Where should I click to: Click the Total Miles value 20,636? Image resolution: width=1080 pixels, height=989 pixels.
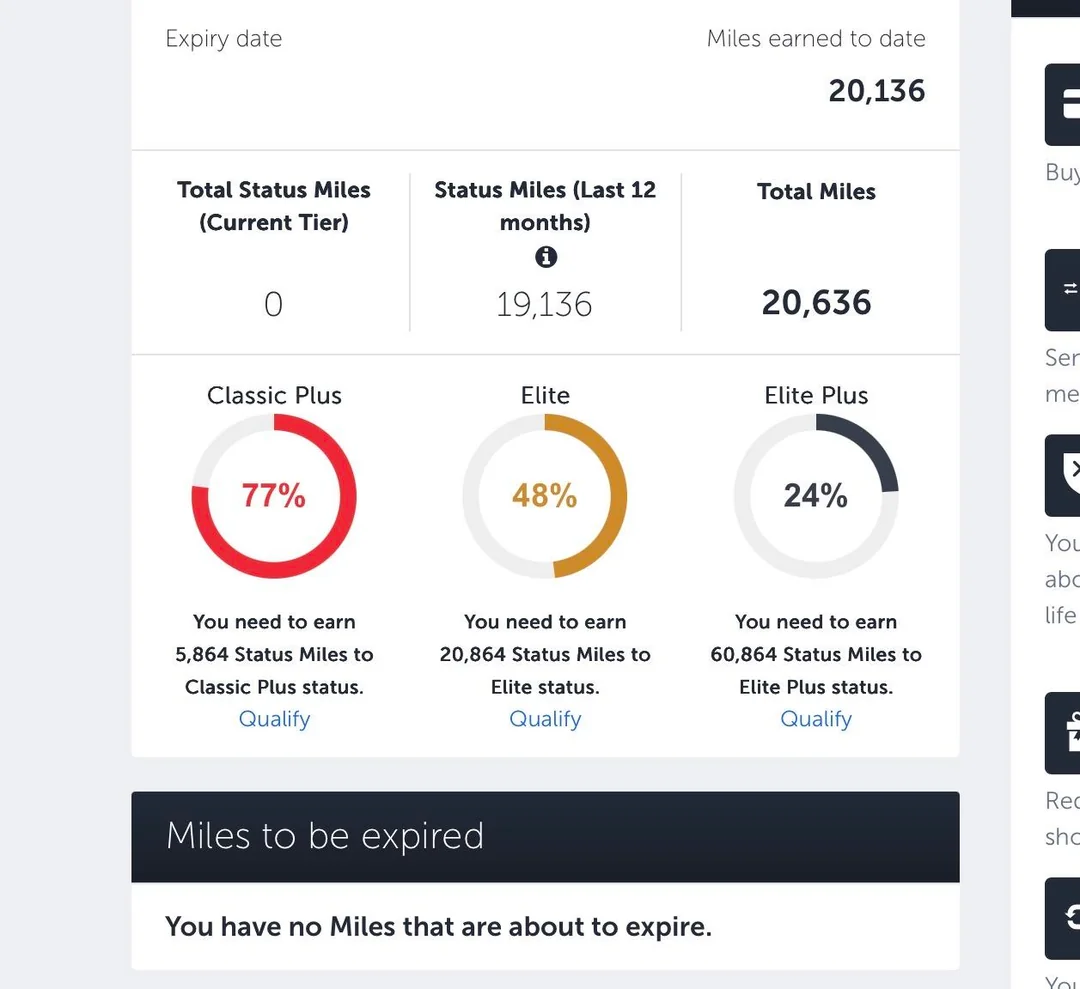coord(816,303)
